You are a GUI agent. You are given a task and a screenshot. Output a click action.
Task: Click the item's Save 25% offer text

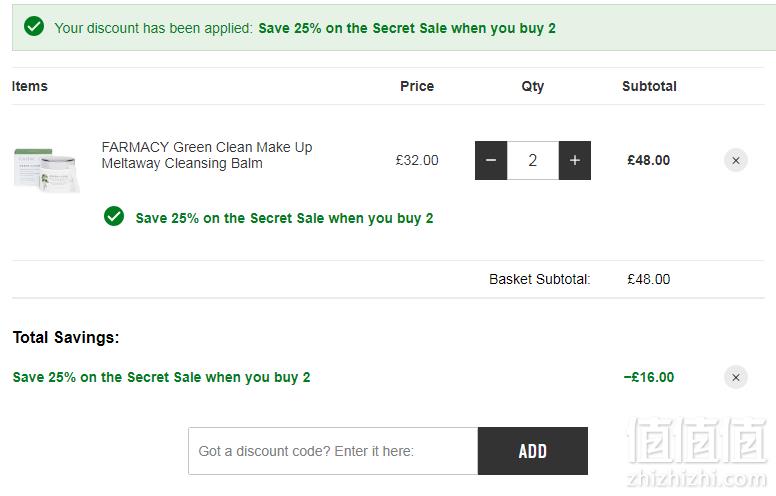click(284, 218)
